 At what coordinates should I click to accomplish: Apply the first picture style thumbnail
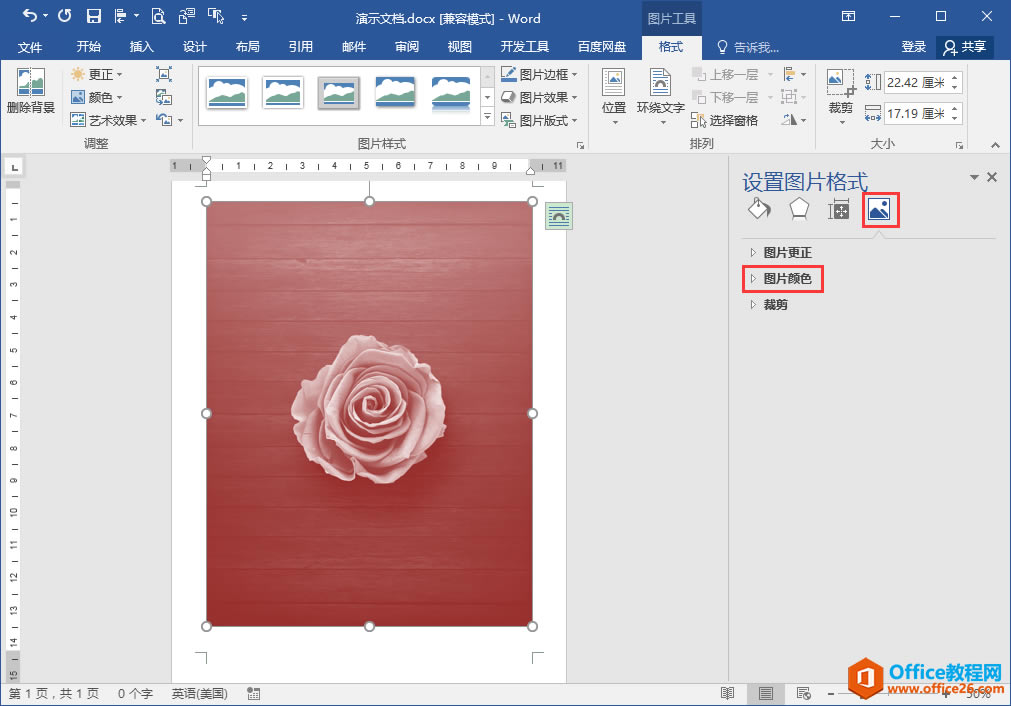[x=226, y=92]
